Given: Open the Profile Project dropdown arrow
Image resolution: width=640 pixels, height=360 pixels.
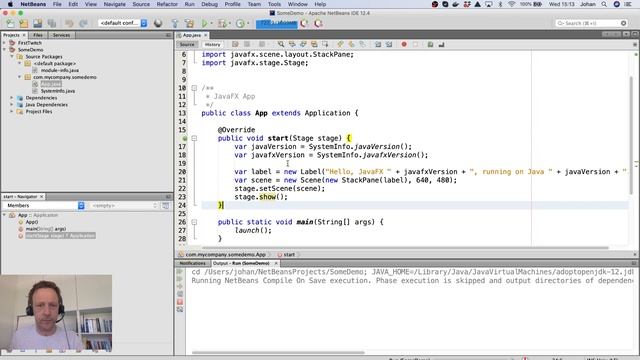Looking at the screenshot, I should tap(248, 23).
